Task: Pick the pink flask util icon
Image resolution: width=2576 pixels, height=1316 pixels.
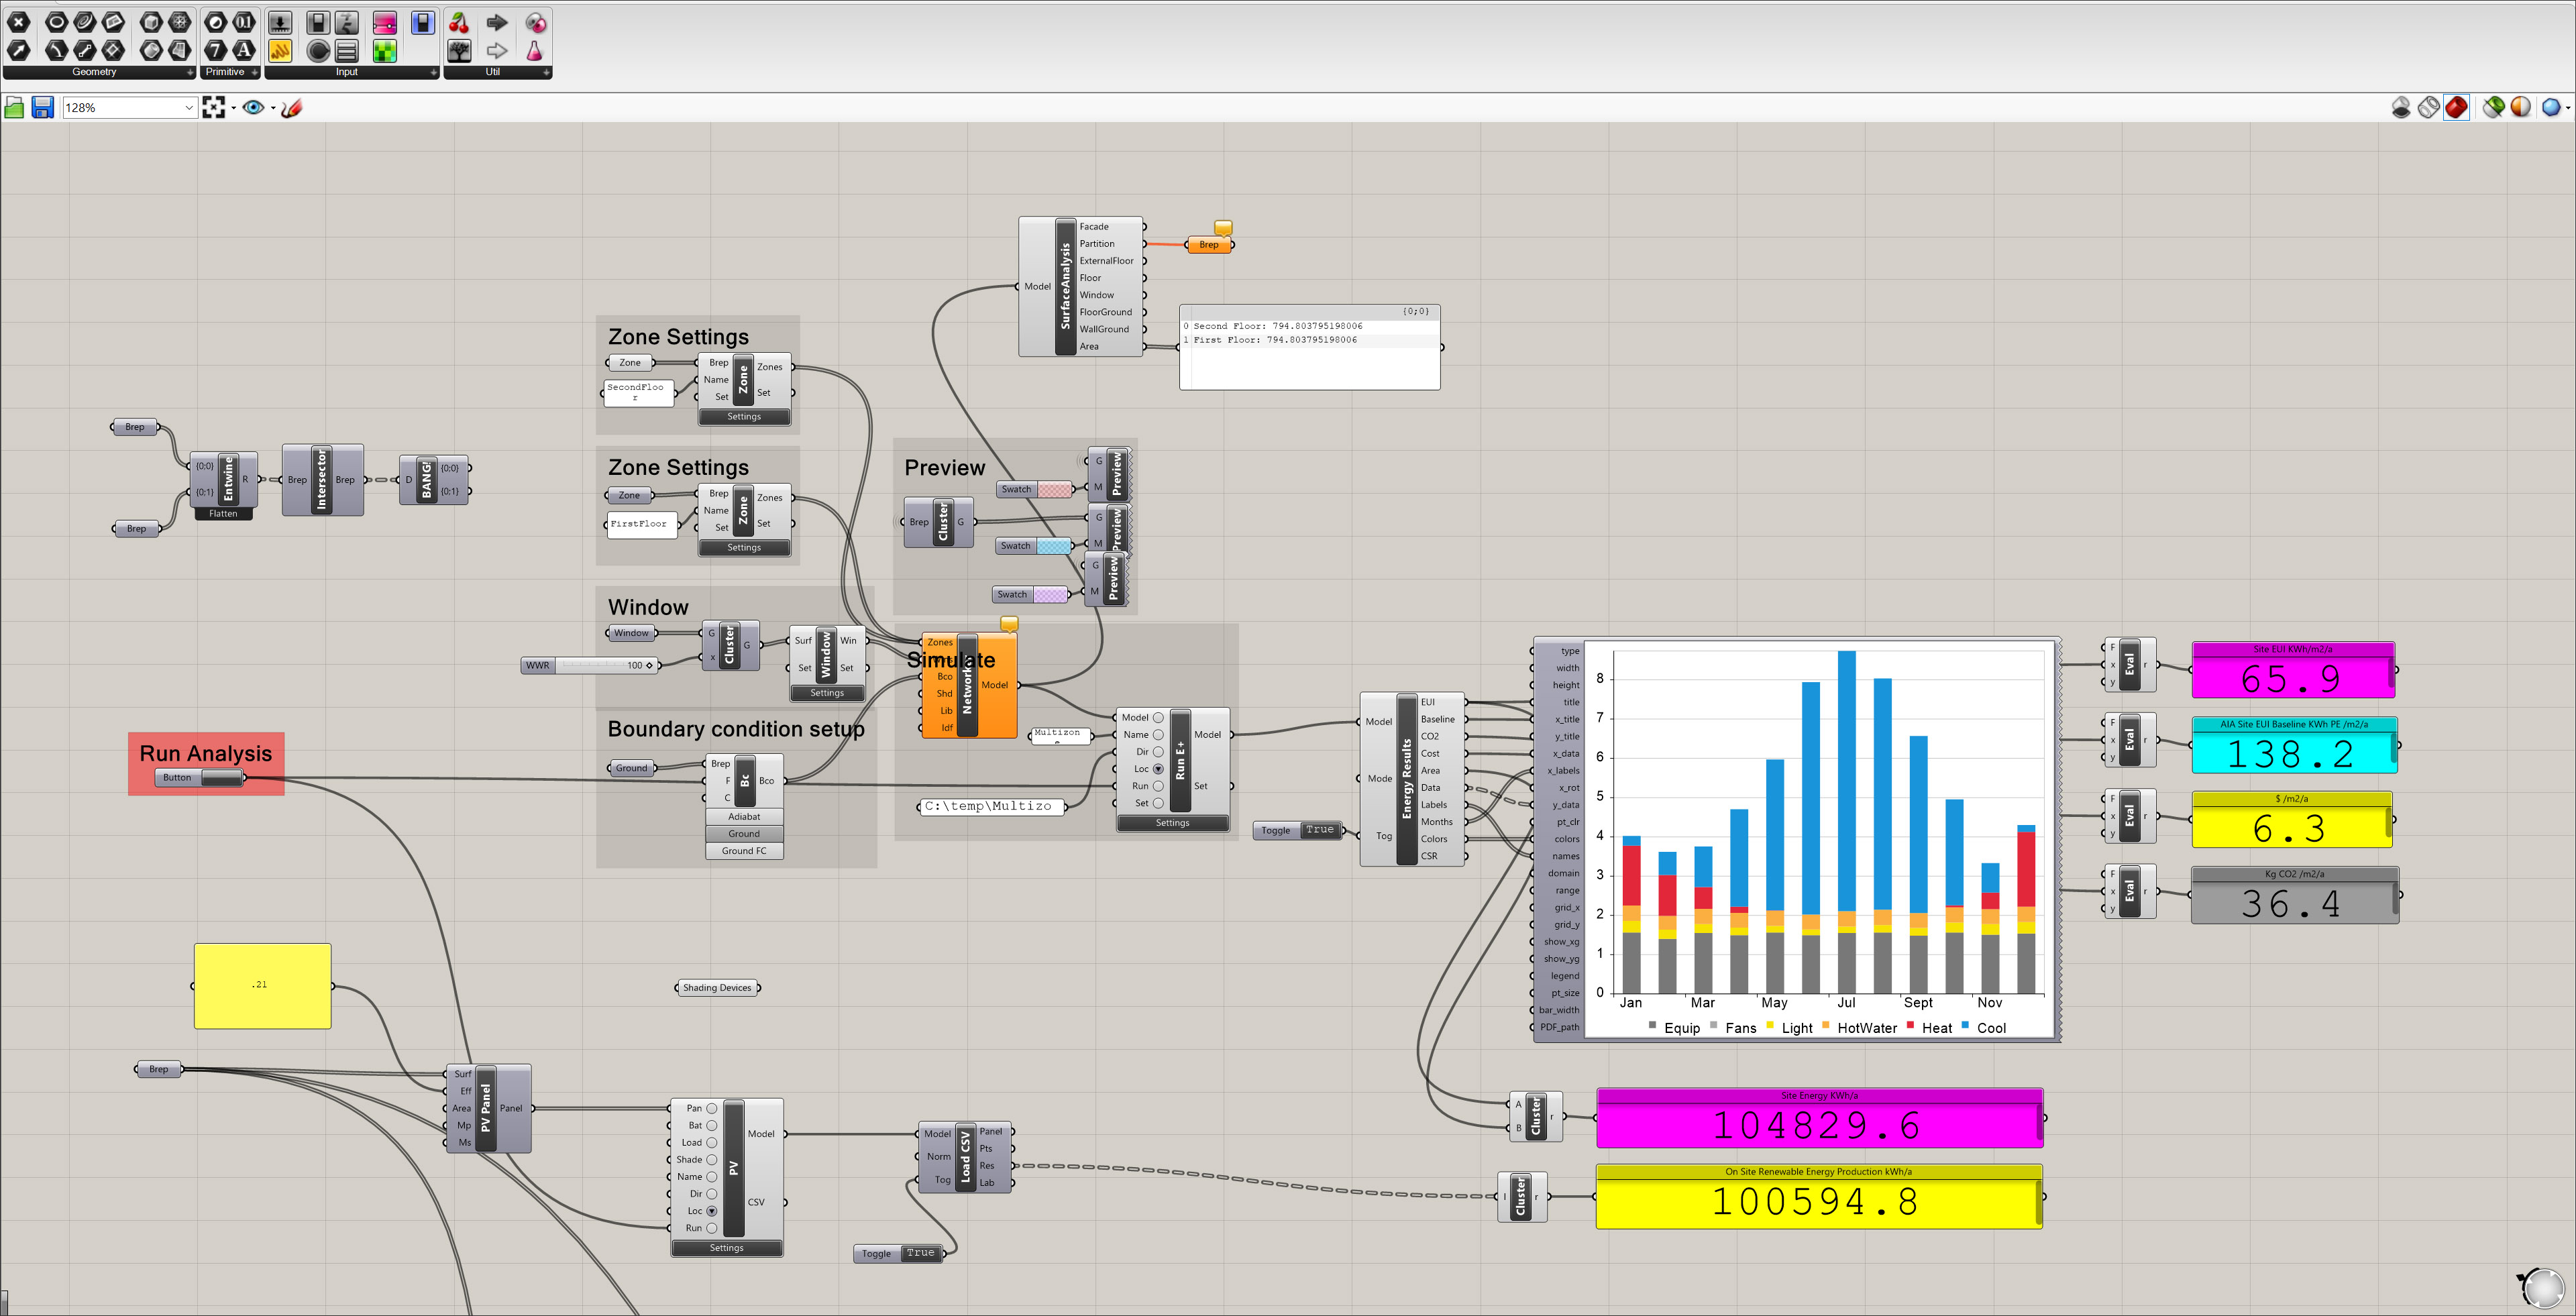Action: tap(535, 51)
